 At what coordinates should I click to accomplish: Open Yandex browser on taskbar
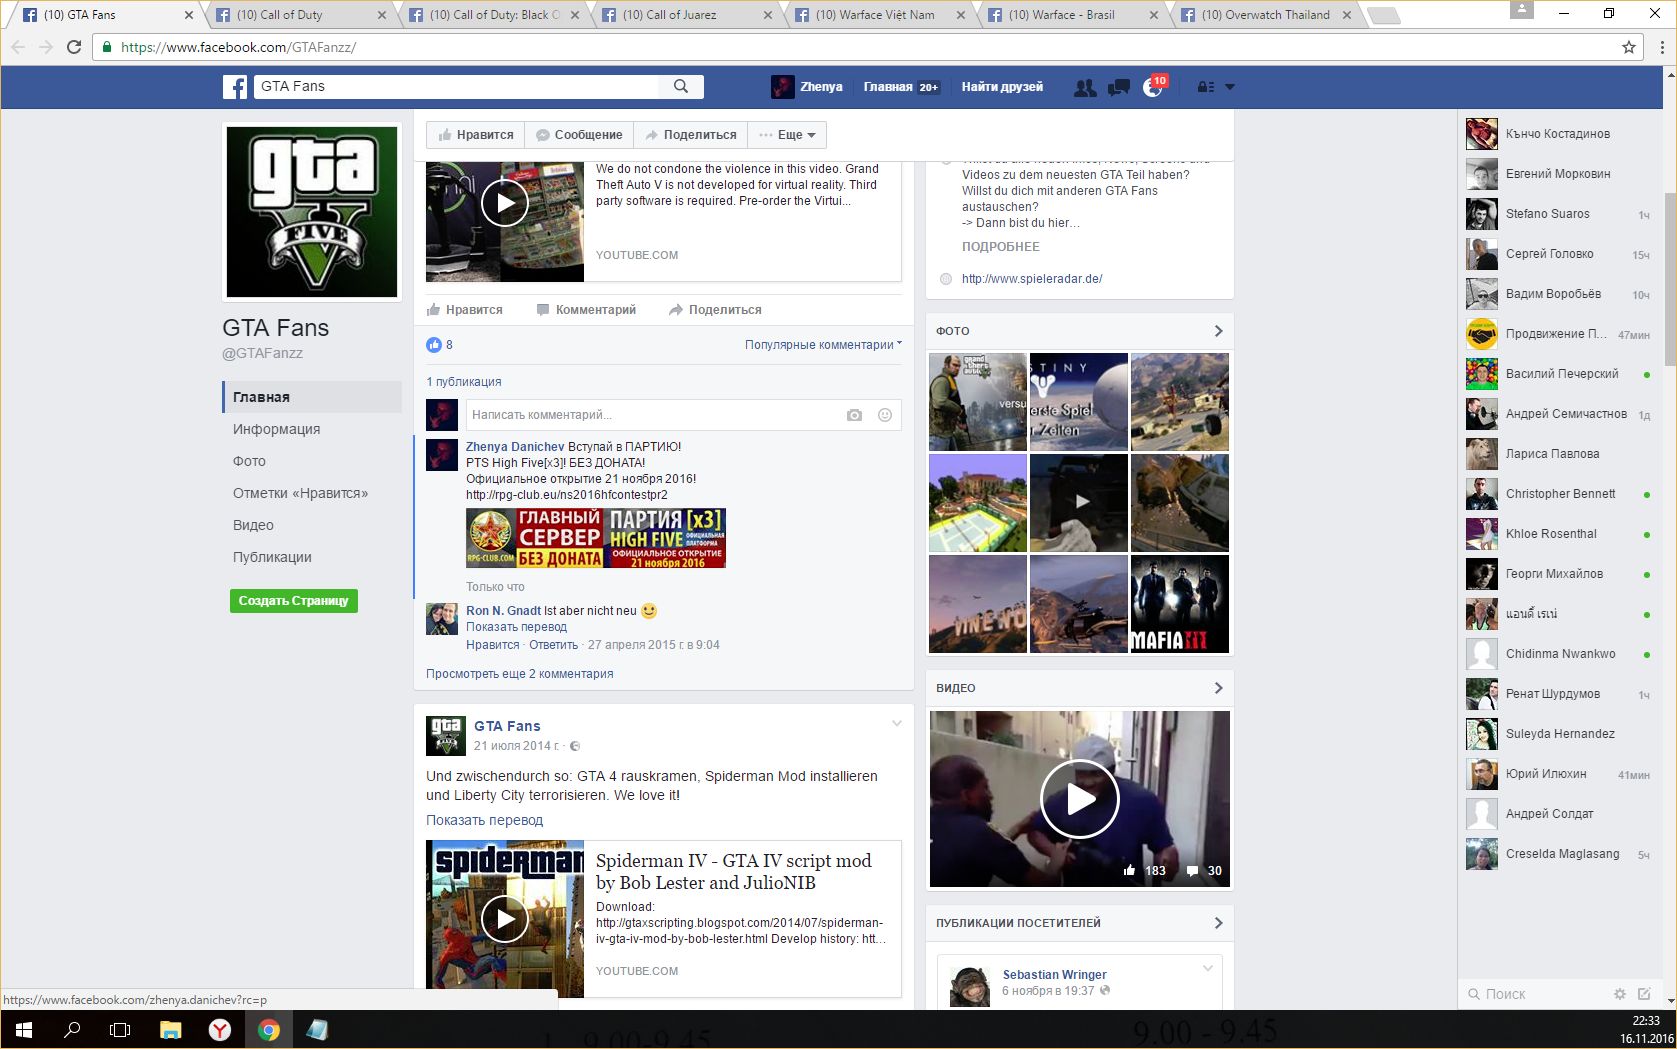pos(220,1030)
